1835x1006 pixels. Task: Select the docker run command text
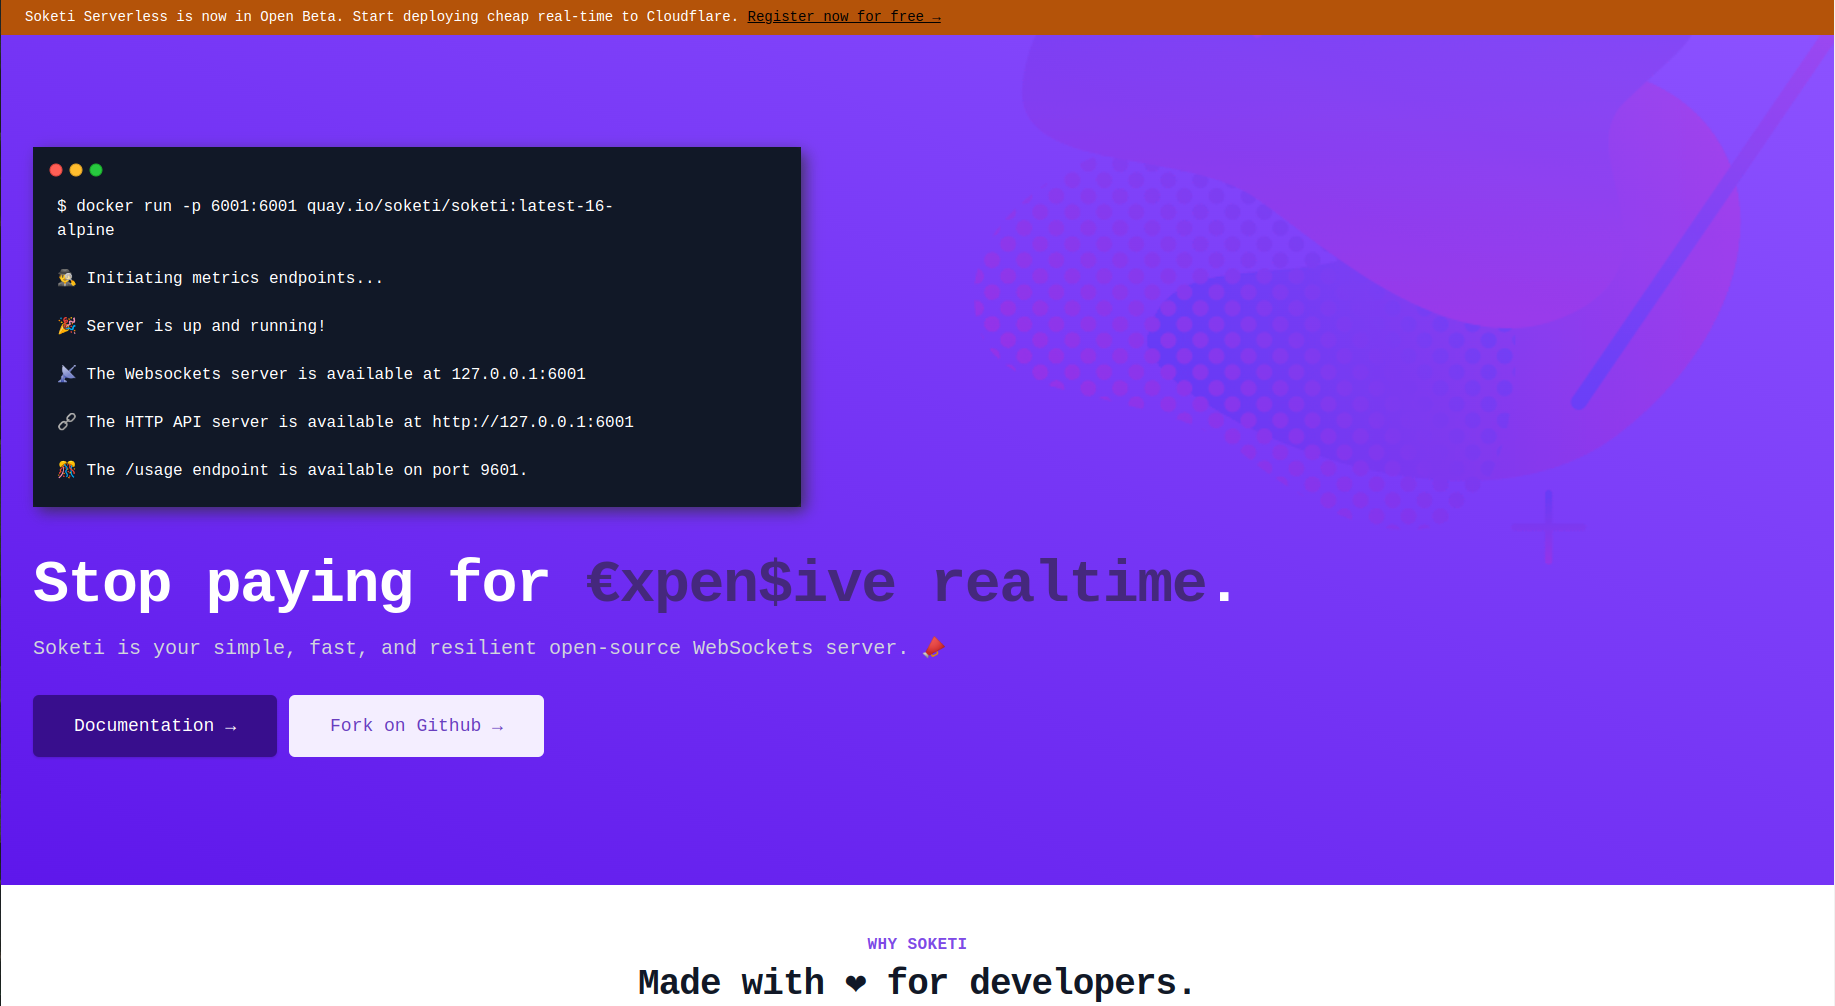tap(335, 218)
